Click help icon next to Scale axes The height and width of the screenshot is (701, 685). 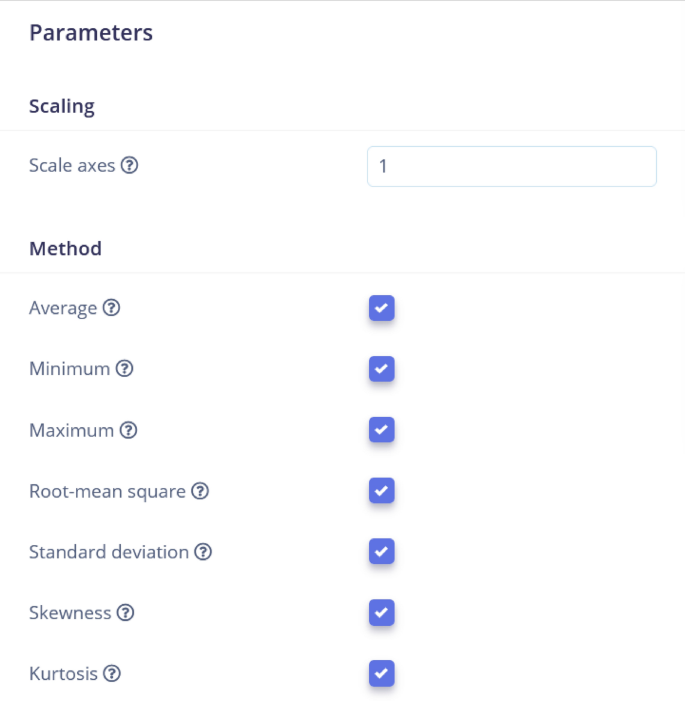click(129, 166)
